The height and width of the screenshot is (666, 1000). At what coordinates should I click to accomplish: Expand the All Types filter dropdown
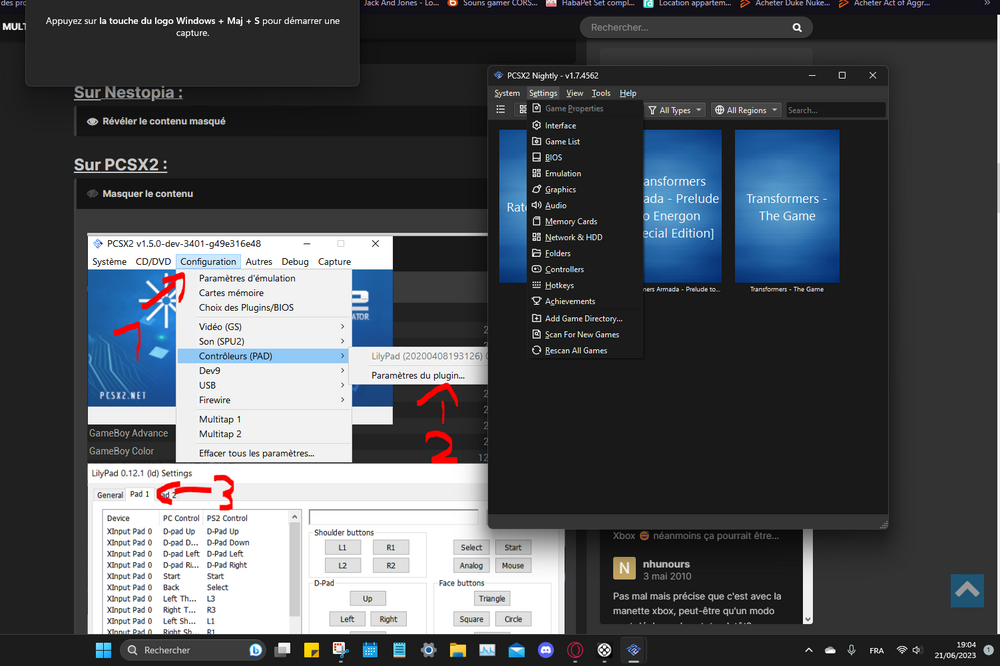pyautogui.click(x=675, y=110)
